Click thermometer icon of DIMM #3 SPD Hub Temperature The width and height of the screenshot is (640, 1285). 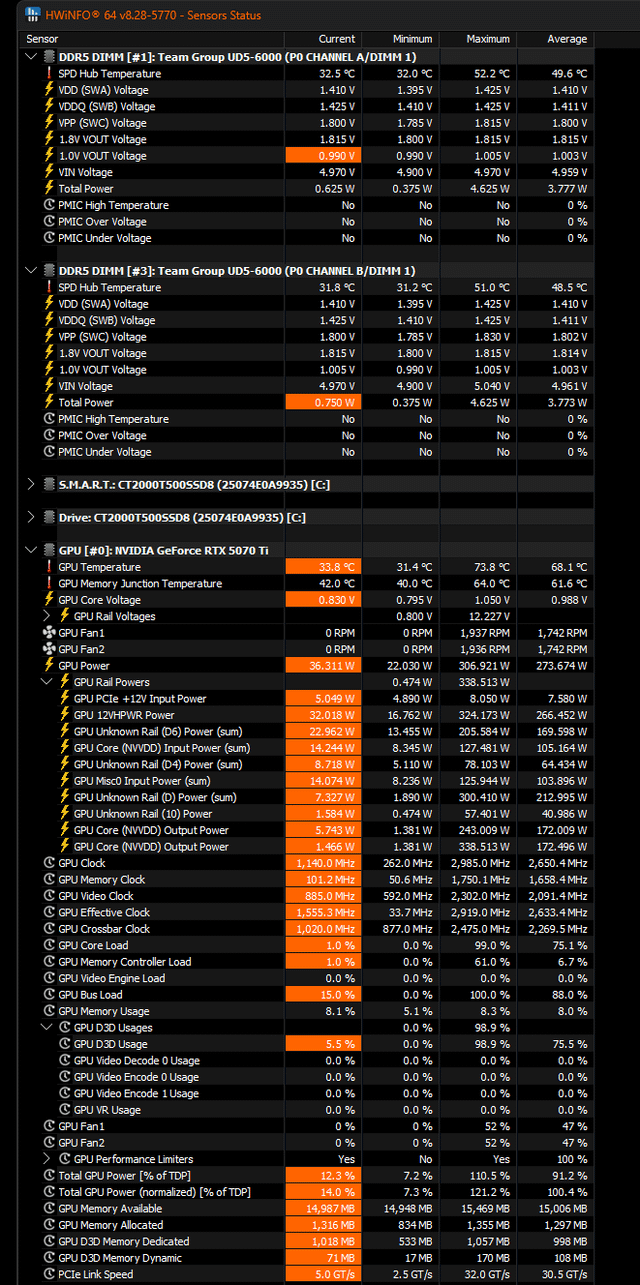tap(49, 288)
